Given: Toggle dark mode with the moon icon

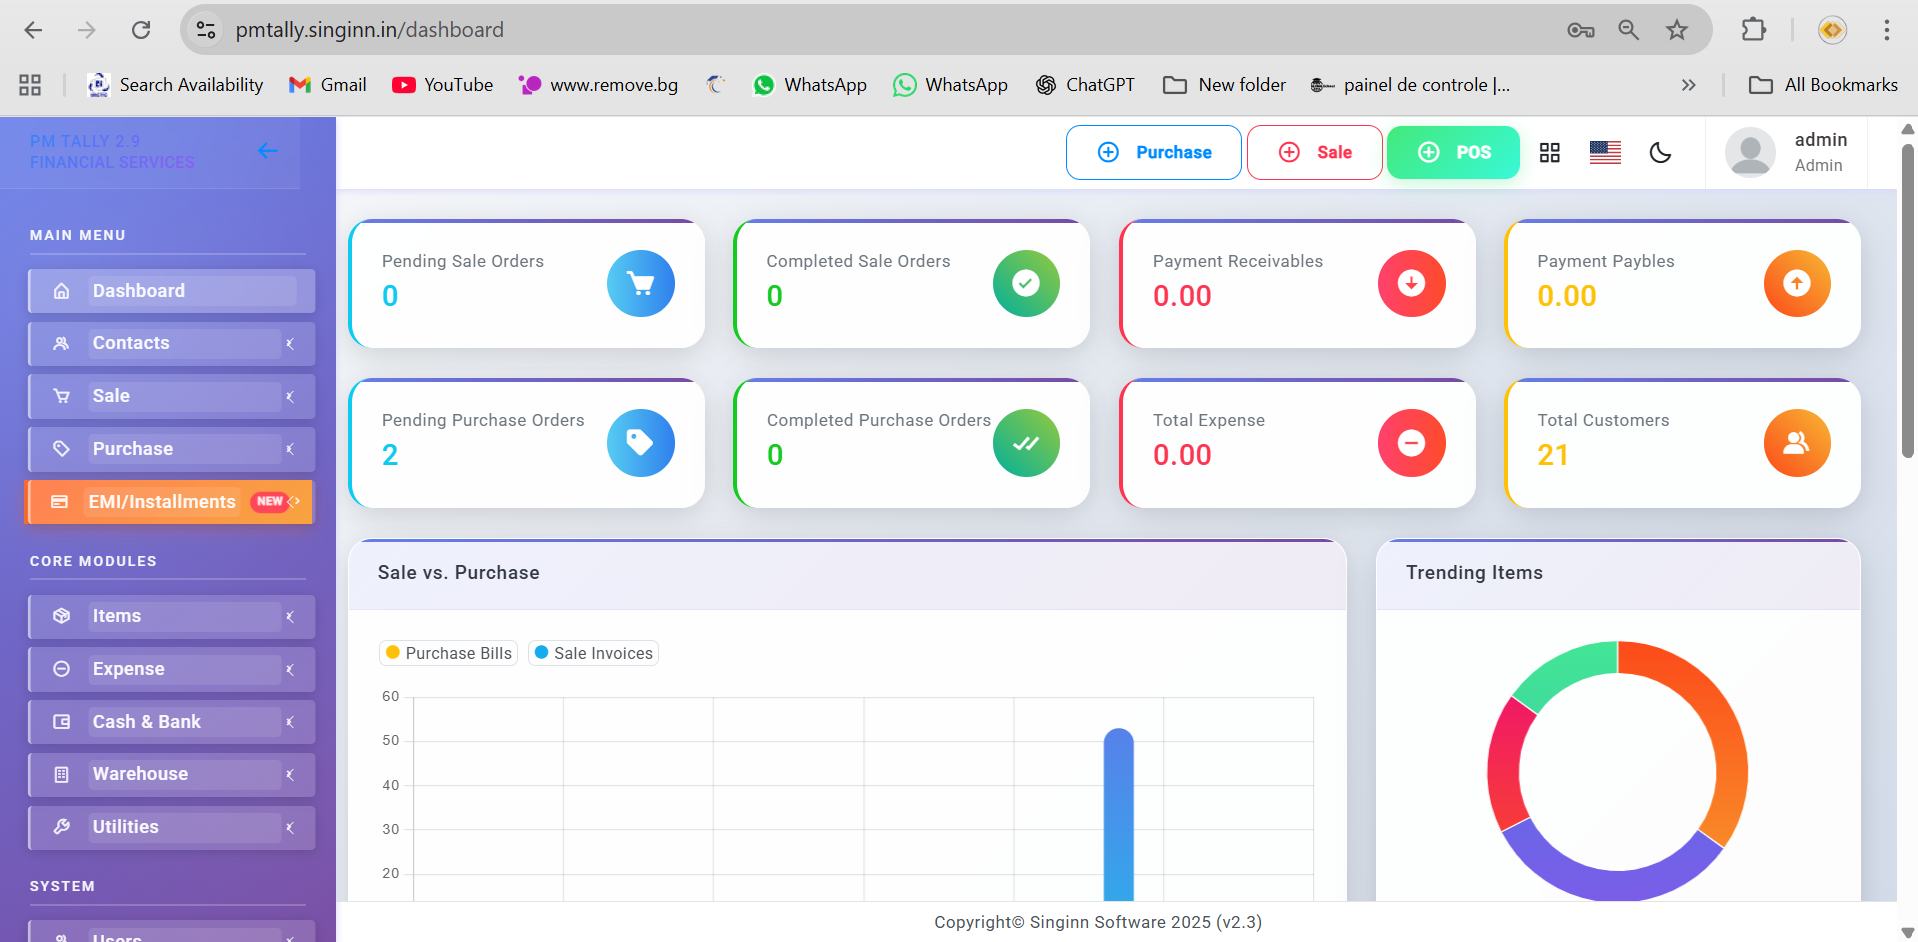Looking at the screenshot, I should (x=1660, y=152).
